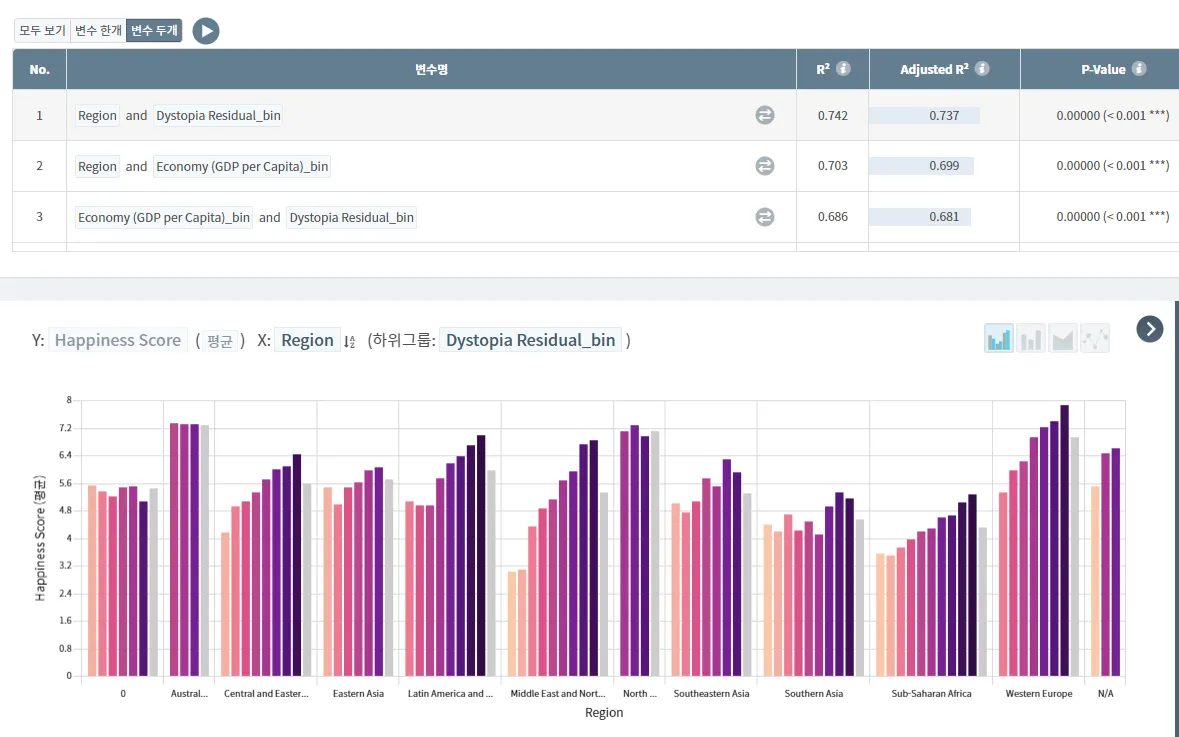
Task: Click R² value 0.686
Action: click(x=832, y=217)
